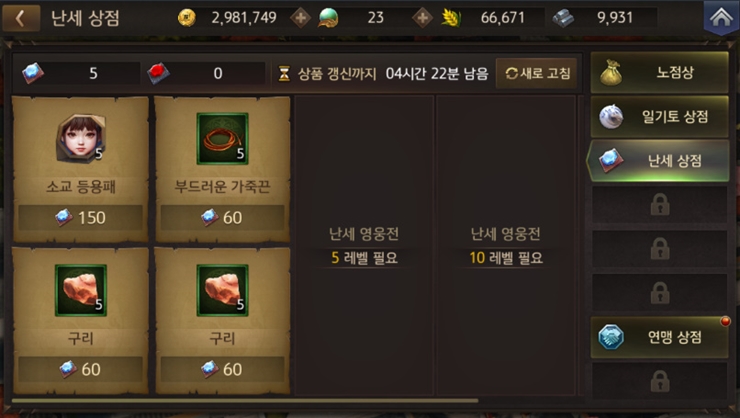Open the home icon in top corner
Viewport: 740px width, 418px height.
point(721,17)
